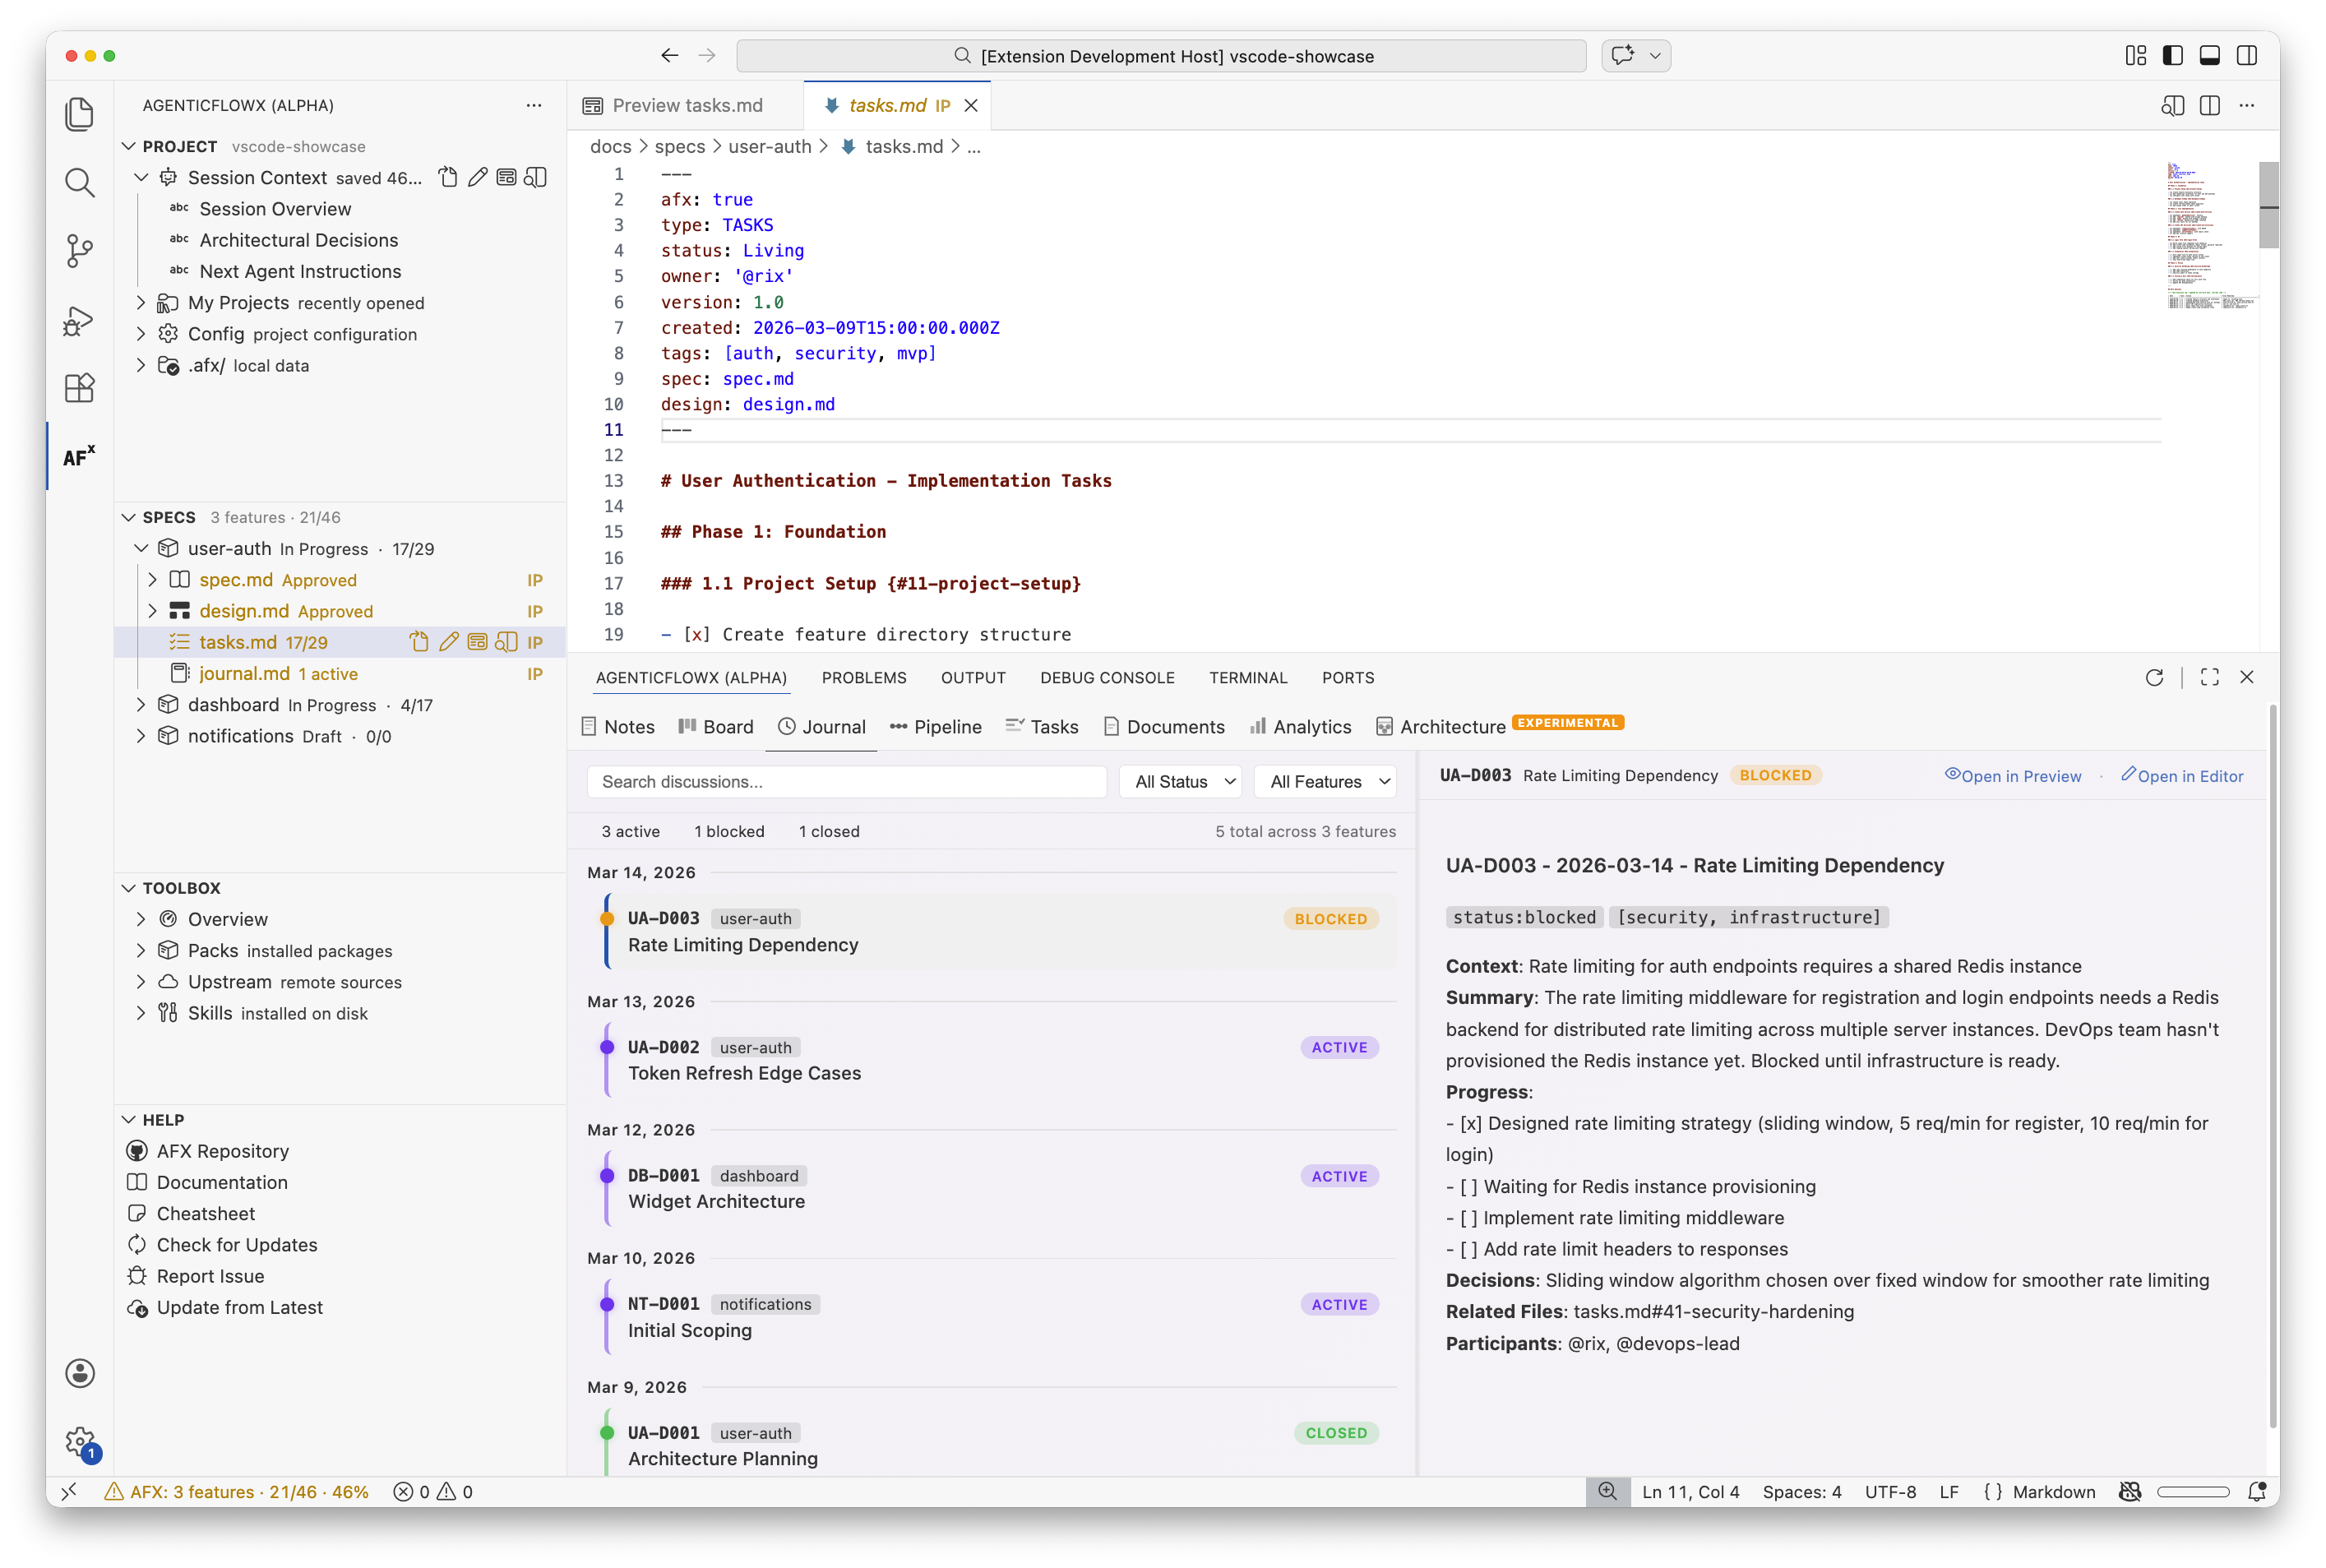
Task: Click the Search discussions input field
Action: click(846, 782)
